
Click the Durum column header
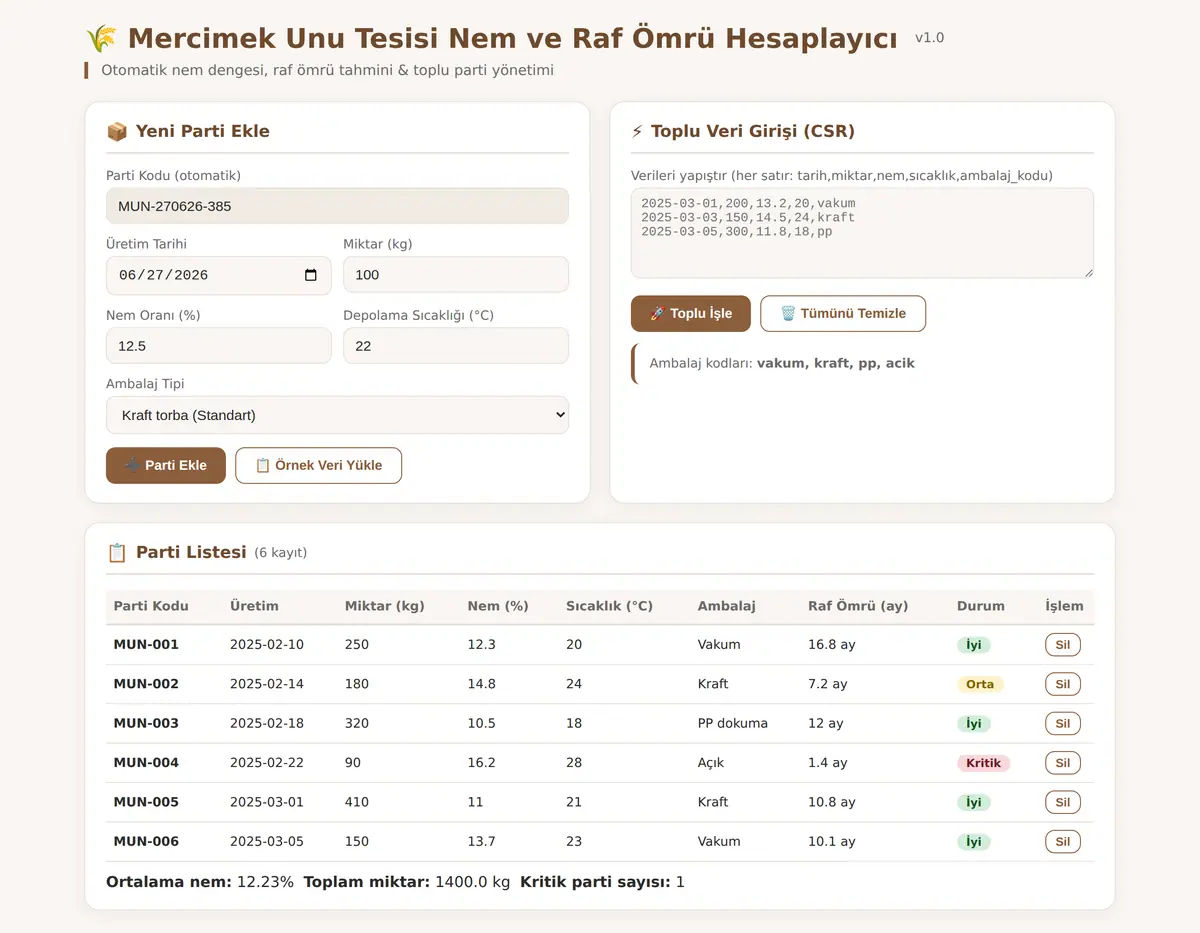click(x=981, y=606)
